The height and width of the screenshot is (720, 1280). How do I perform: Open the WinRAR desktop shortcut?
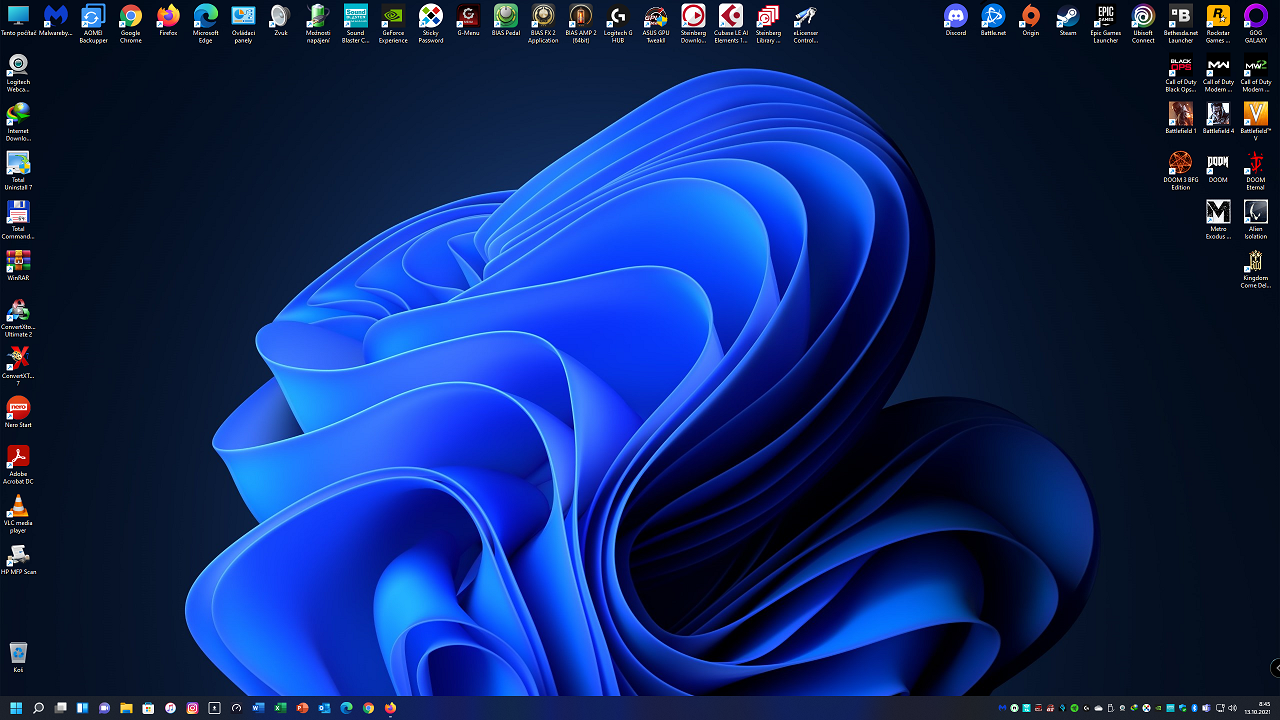[x=18, y=261]
